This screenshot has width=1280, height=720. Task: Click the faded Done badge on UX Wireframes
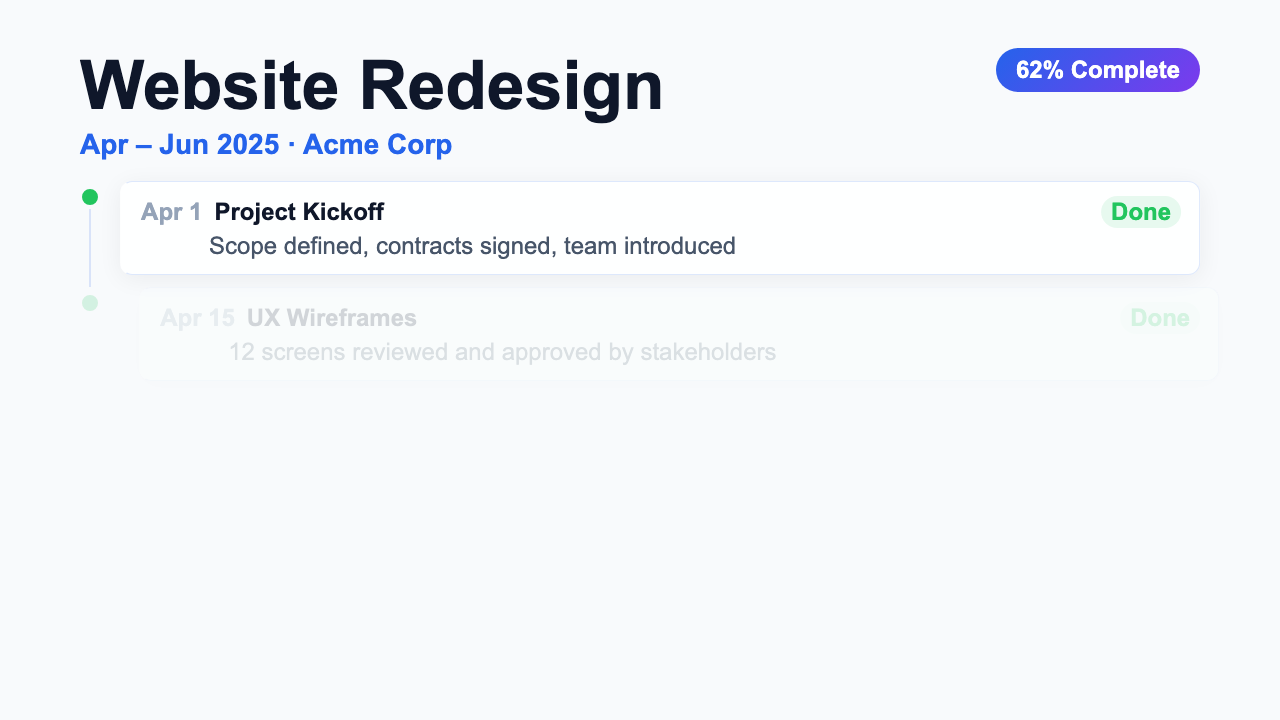click(1160, 318)
